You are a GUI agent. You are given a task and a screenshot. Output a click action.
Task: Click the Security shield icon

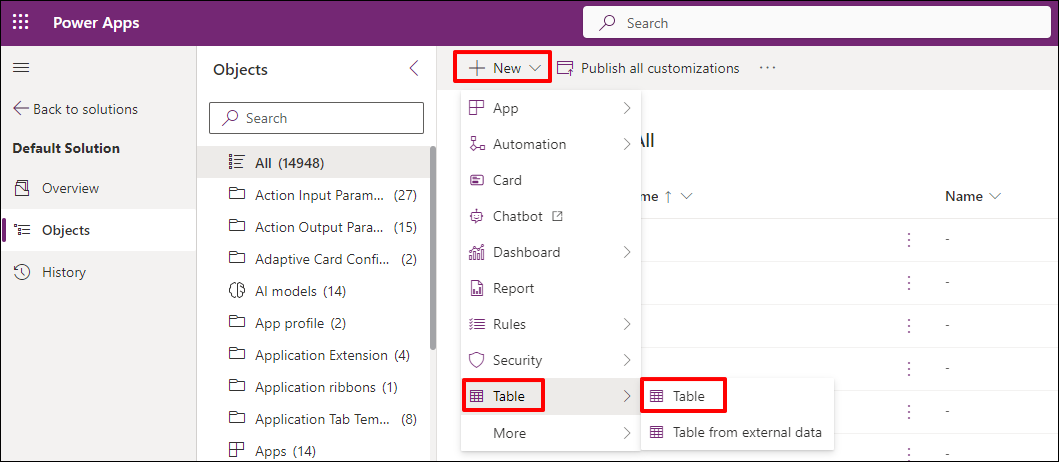tap(477, 360)
